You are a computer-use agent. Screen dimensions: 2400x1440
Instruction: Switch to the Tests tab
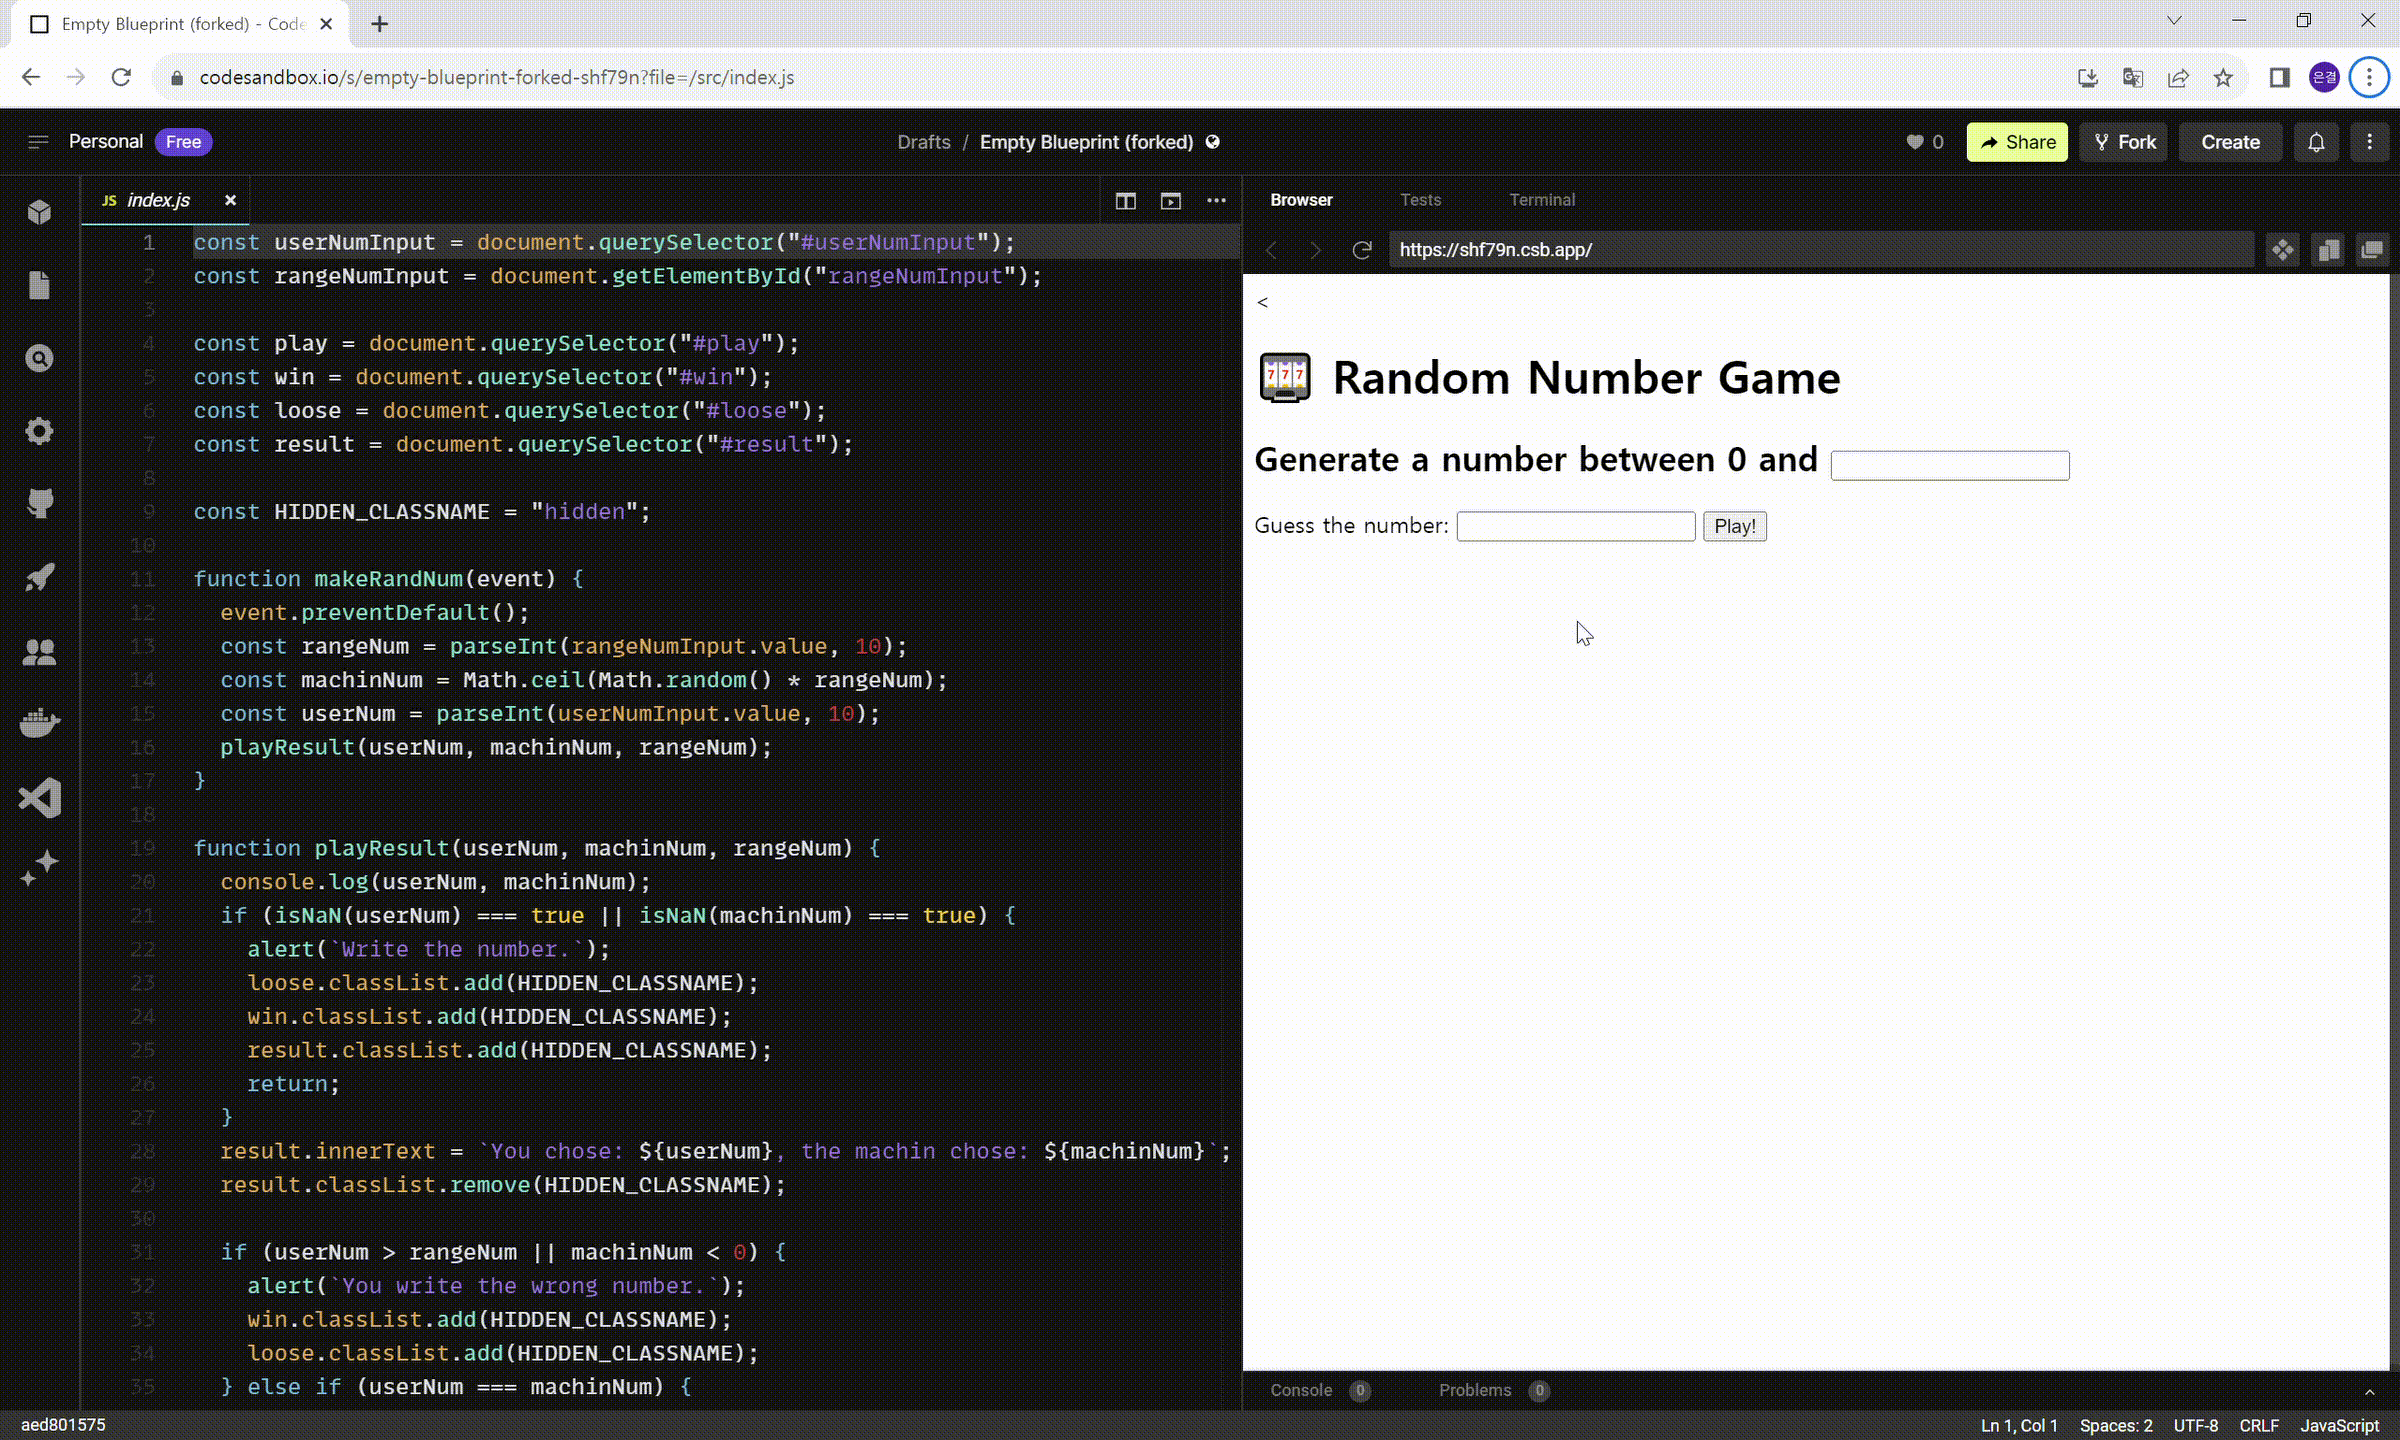(x=1420, y=200)
